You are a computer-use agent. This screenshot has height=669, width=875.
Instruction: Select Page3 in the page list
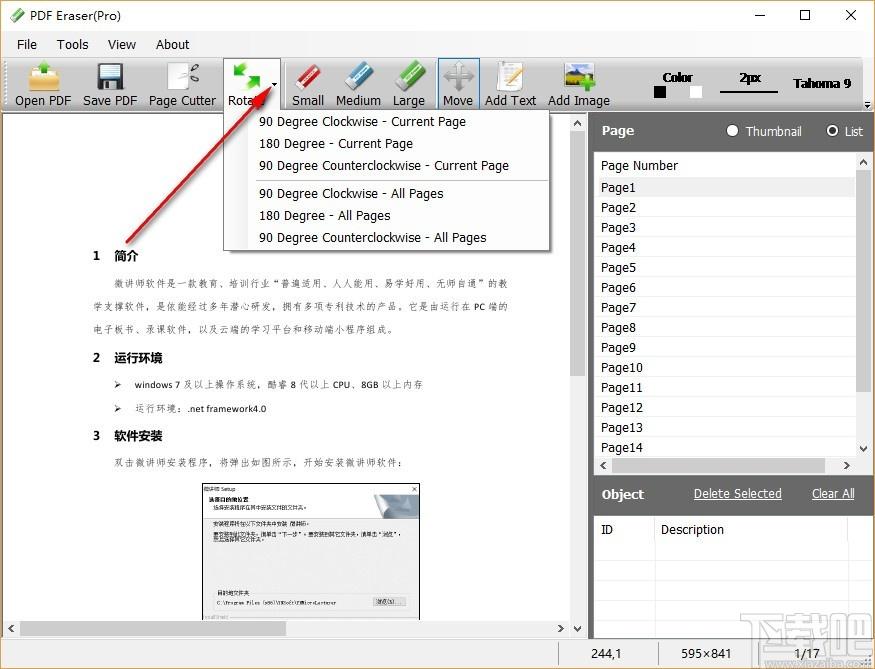point(727,228)
